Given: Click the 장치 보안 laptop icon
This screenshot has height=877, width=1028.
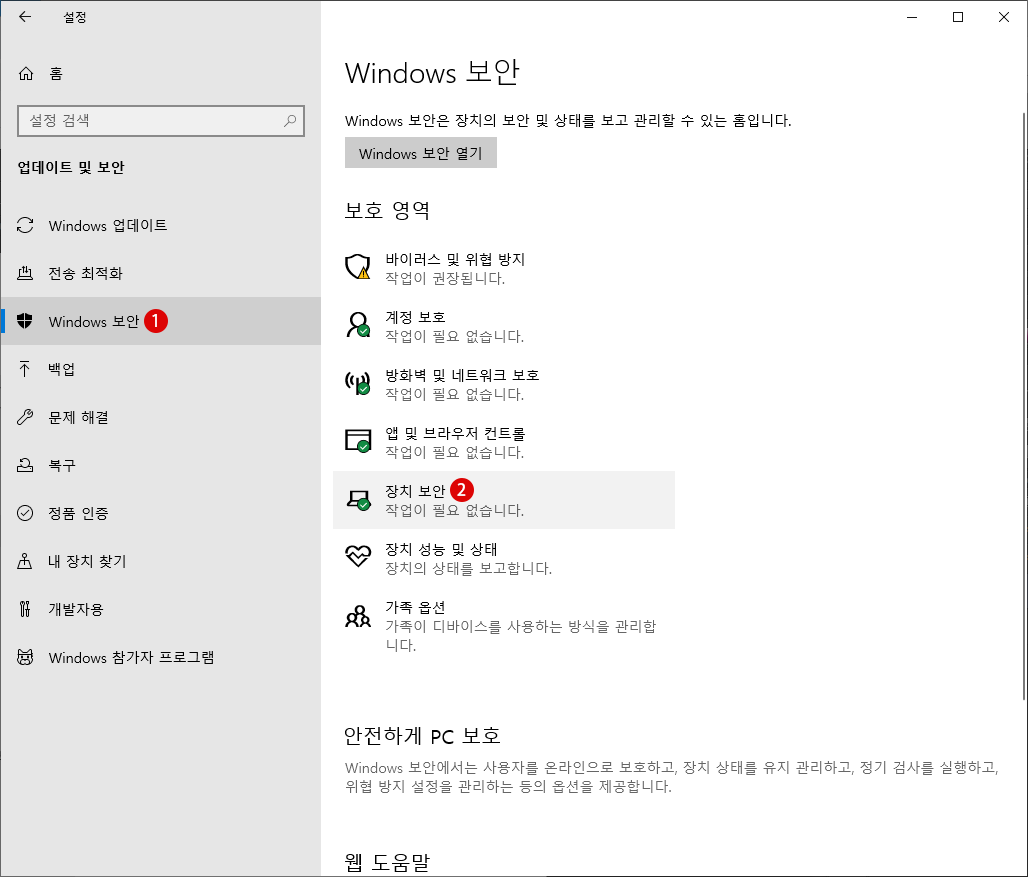Looking at the screenshot, I should pyautogui.click(x=358, y=500).
